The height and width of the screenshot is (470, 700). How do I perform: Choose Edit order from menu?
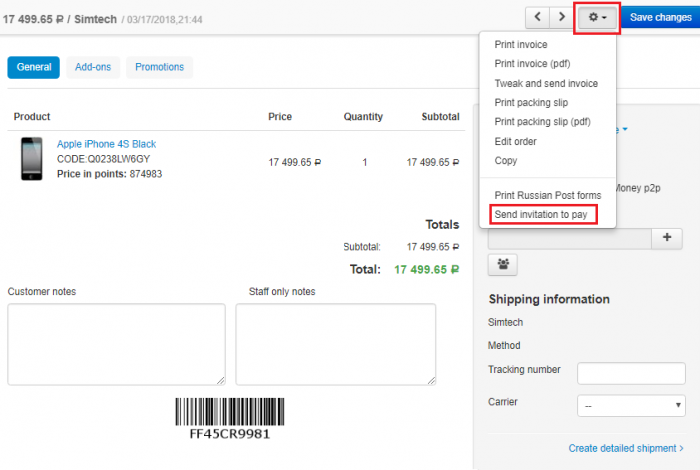[515, 141]
